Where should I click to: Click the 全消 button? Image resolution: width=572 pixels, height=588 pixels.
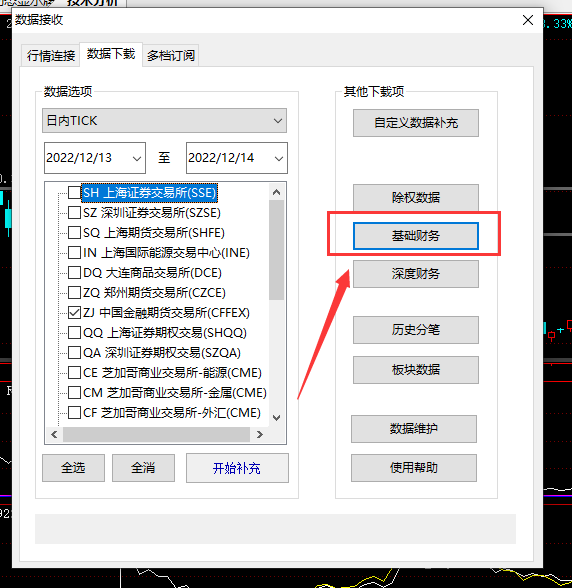point(143,468)
